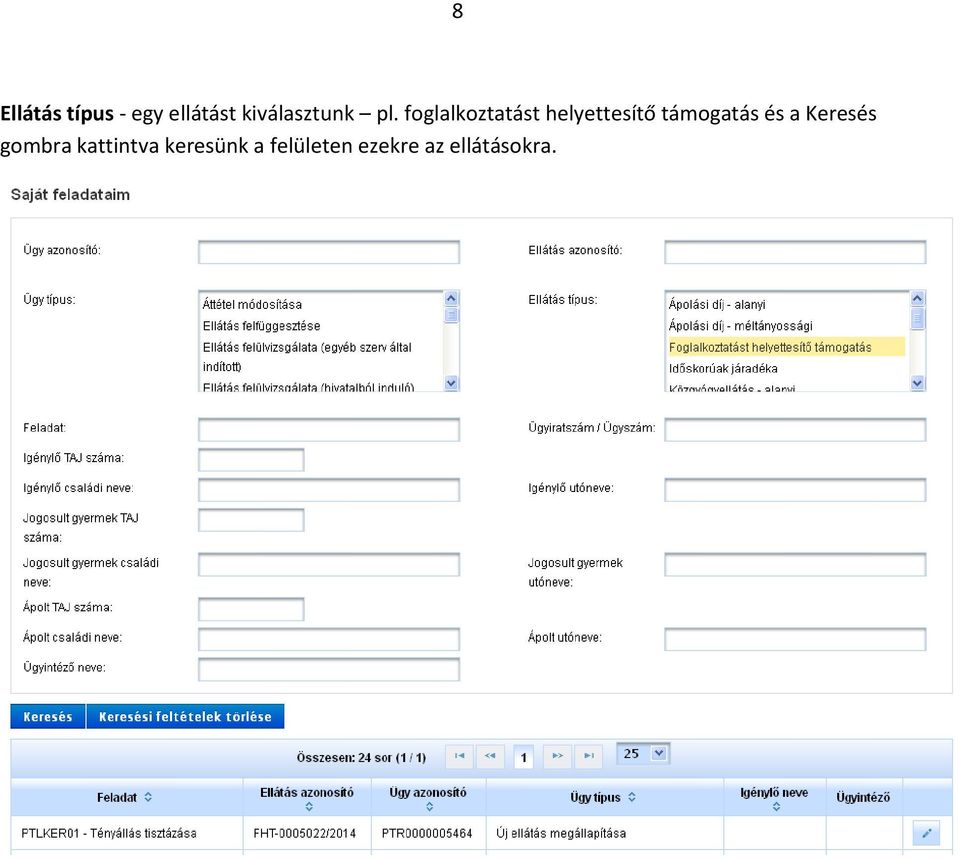Sort results by Igénylő neve column

pyautogui.click(x=776, y=807)
